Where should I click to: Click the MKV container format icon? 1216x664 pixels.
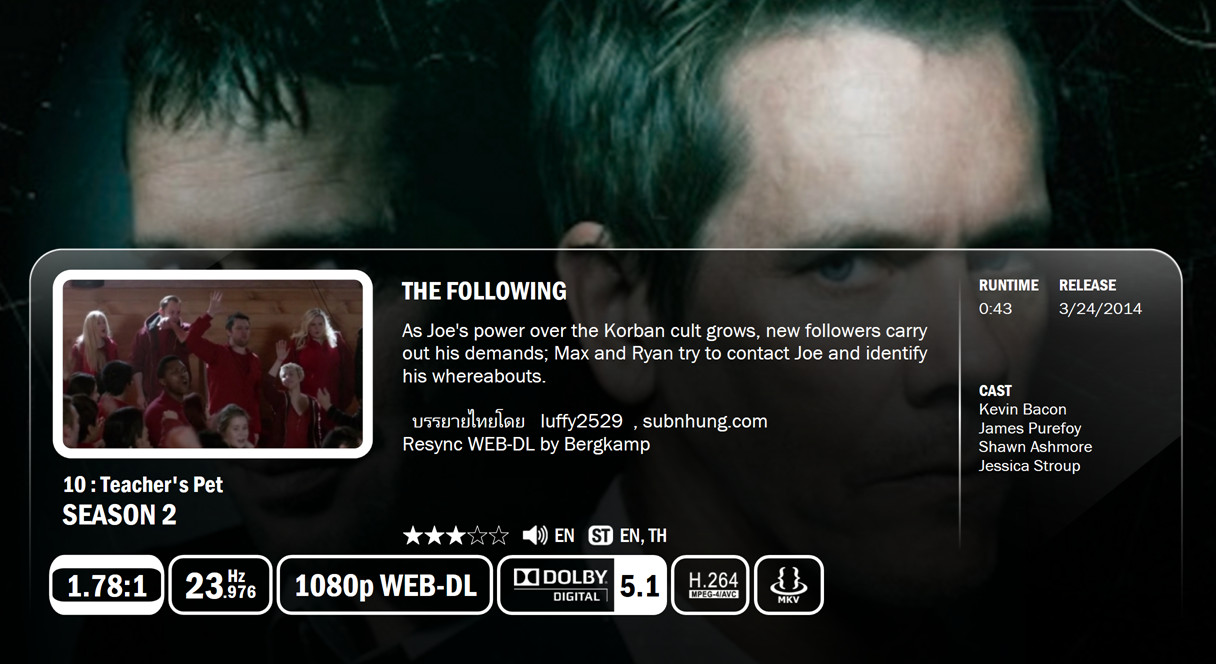(789, 585)
